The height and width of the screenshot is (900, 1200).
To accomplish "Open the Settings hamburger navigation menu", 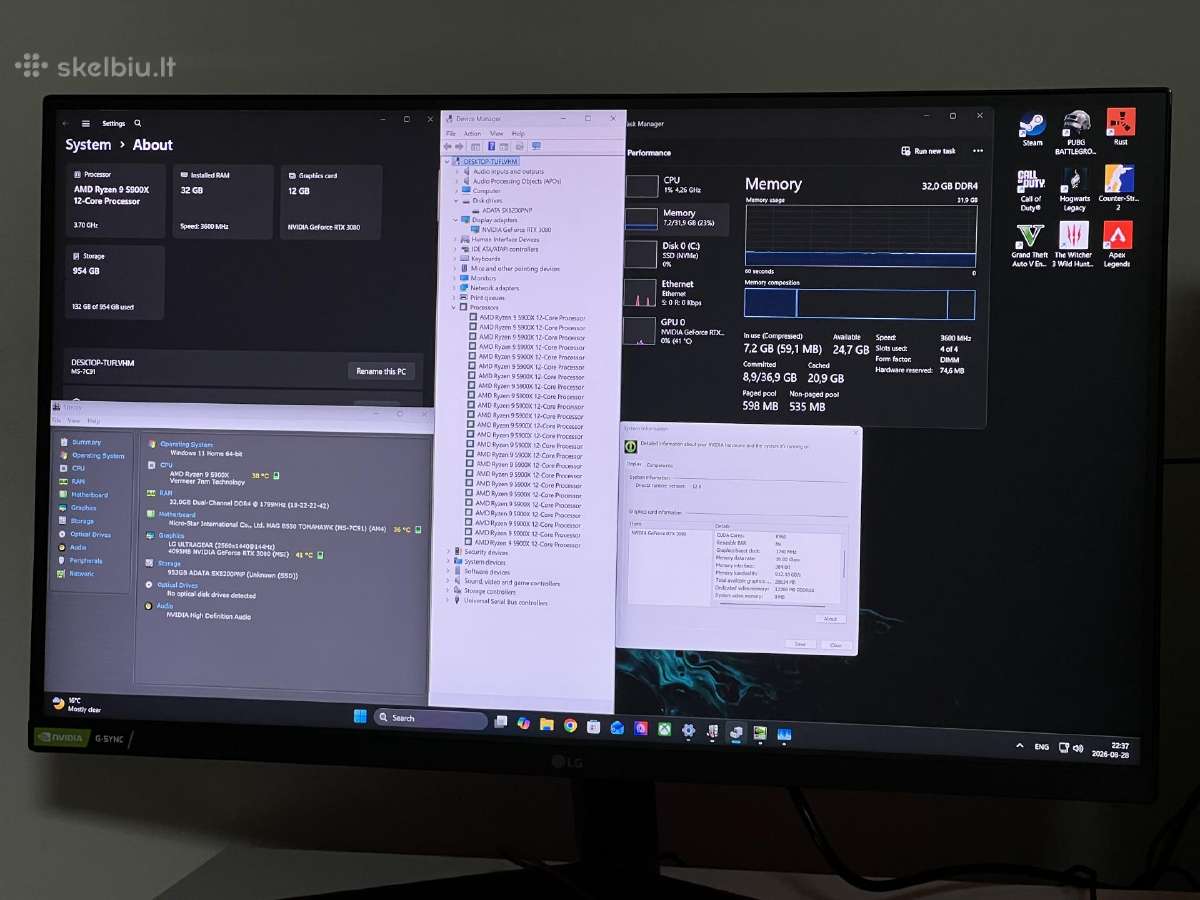I will pos(86,124).
